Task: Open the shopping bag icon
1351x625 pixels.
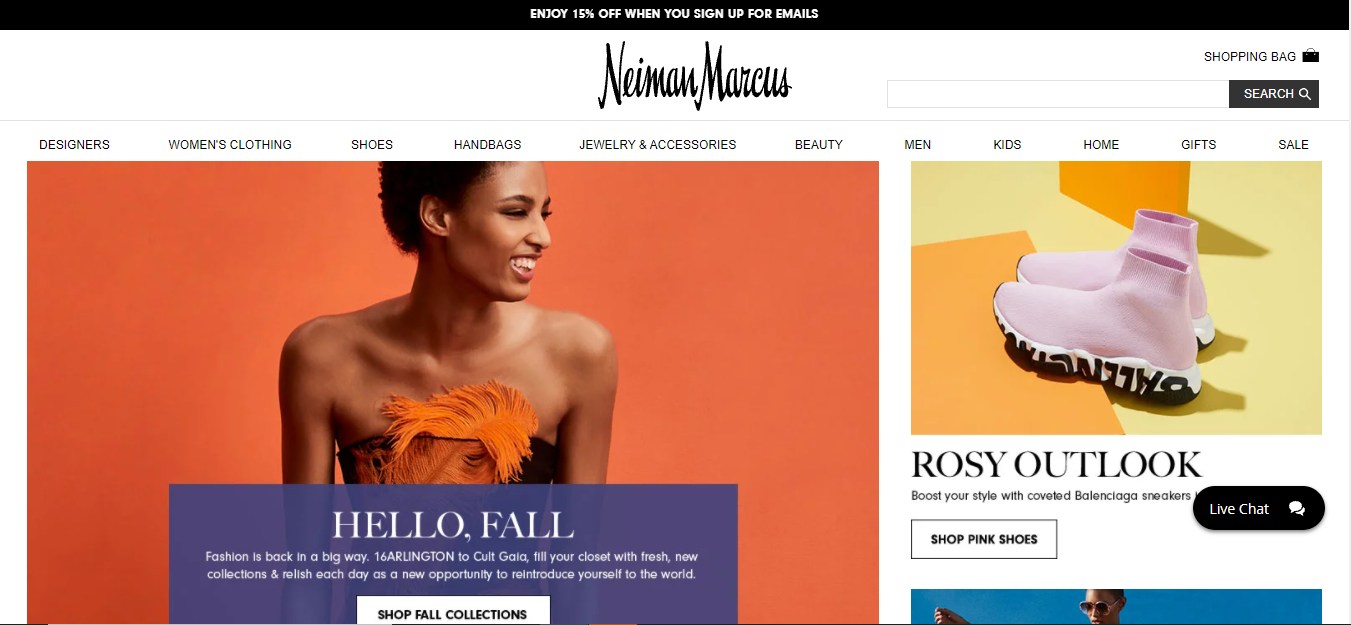Action: click(x=1310, y=56)
